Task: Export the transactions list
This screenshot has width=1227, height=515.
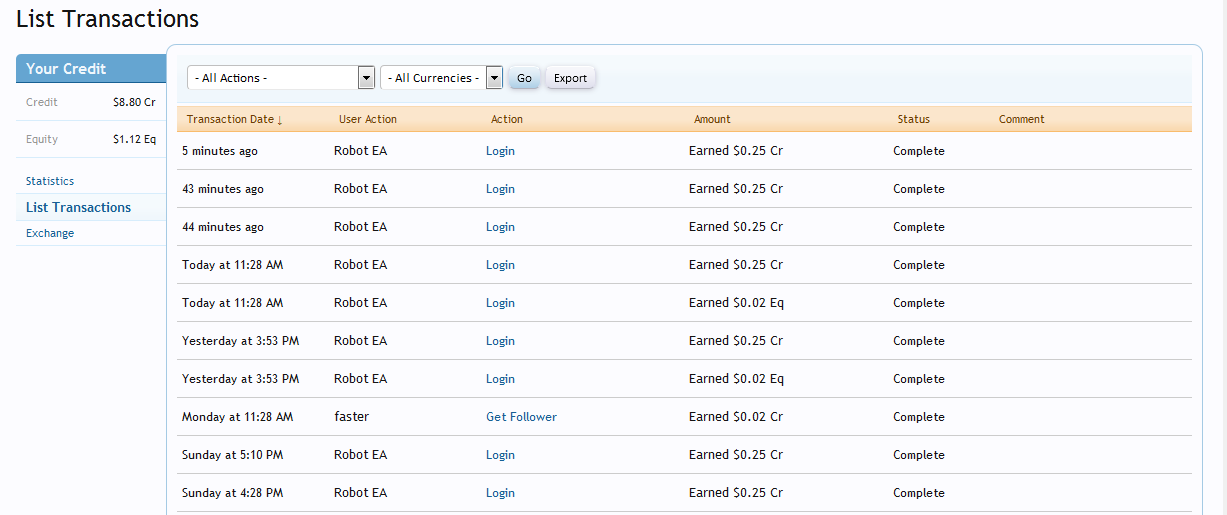Action: point(570,78)
